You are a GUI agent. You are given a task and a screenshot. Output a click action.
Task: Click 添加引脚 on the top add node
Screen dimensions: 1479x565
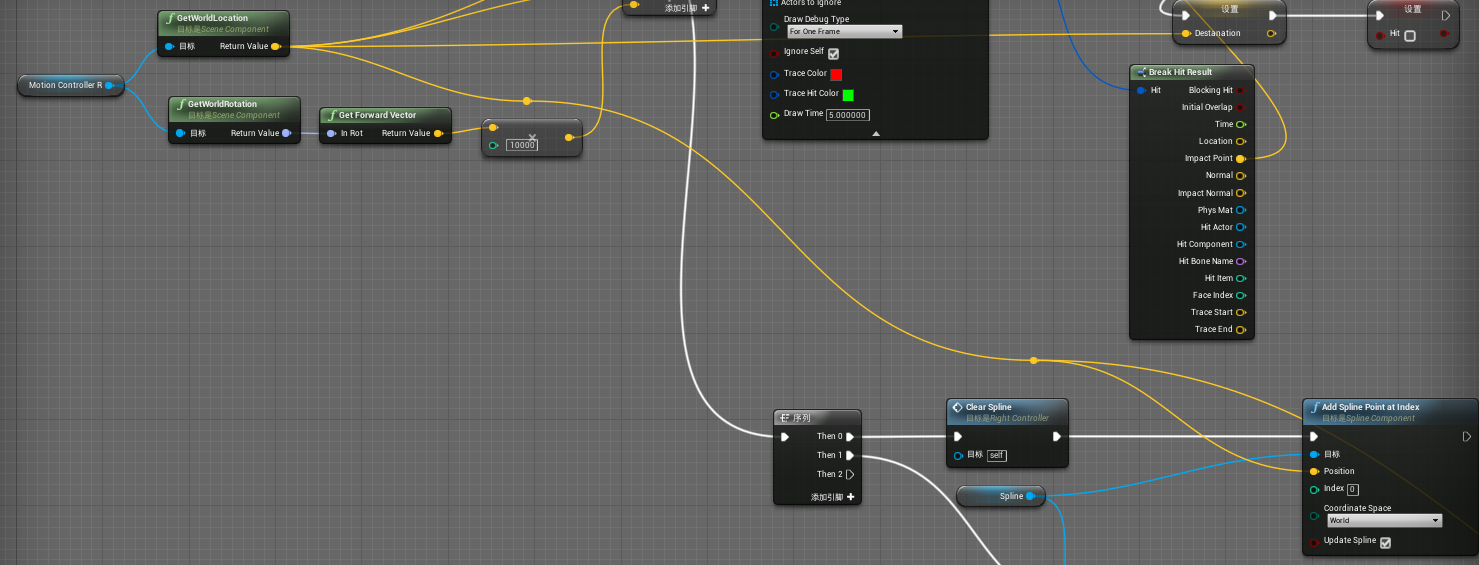tap(687, 8)
